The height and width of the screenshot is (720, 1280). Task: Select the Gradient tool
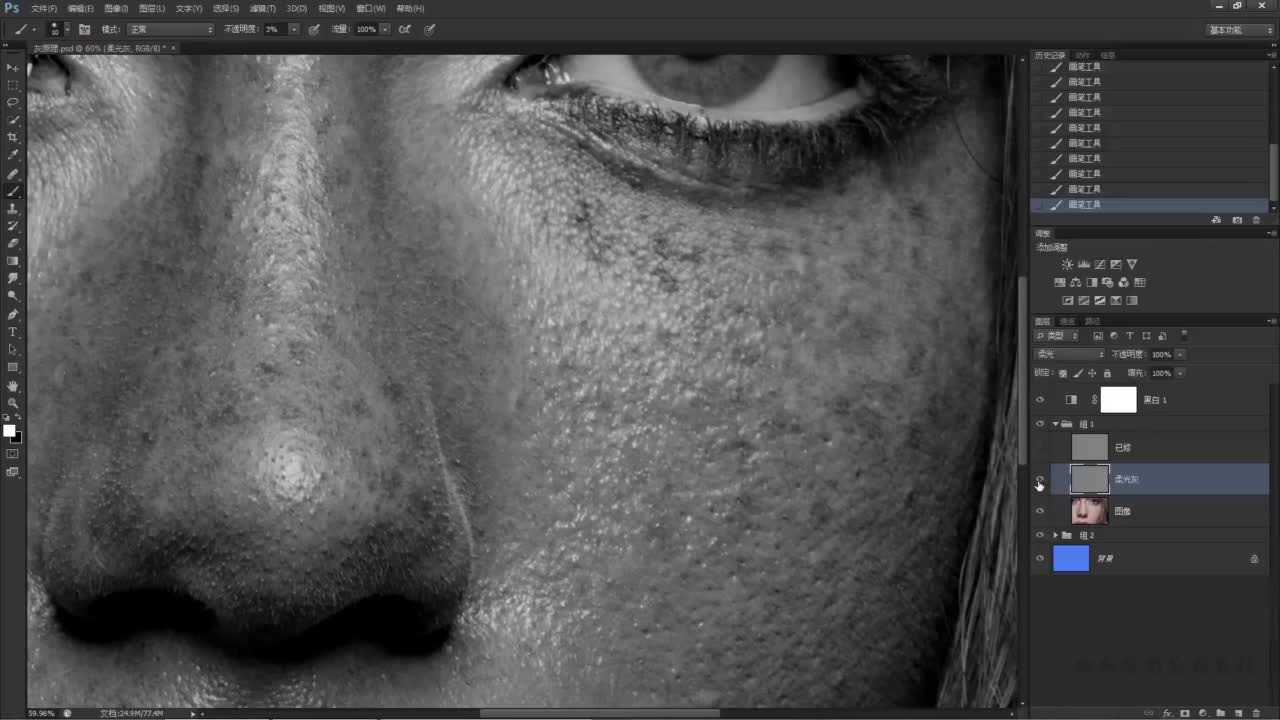point(13,261)
